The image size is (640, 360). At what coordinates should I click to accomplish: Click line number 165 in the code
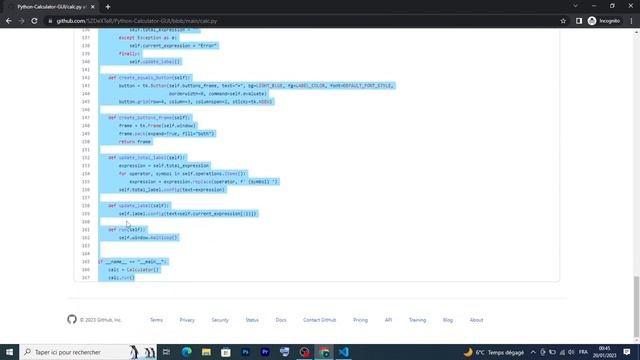pyautogui.click(x=86, y=262)
